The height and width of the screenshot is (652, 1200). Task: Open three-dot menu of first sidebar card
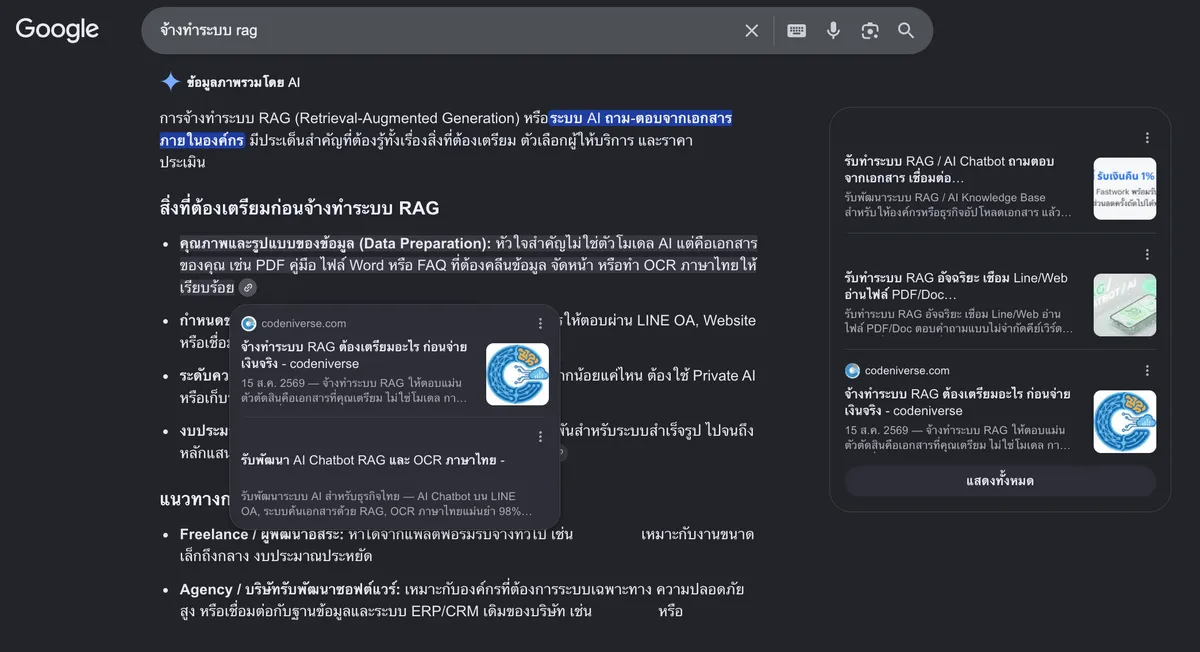(x=1147, y=138)
